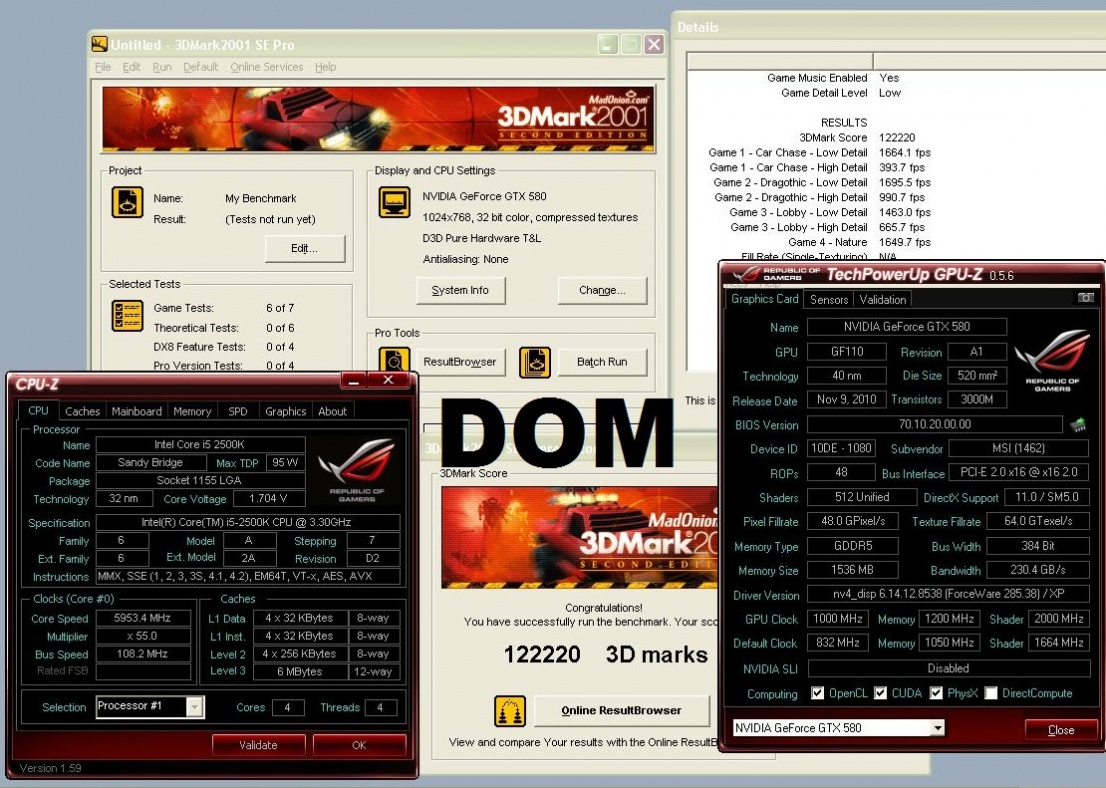Click the Change... display settings button
Viewport: 1106px width, 788px height.
[x=602, y=290]
